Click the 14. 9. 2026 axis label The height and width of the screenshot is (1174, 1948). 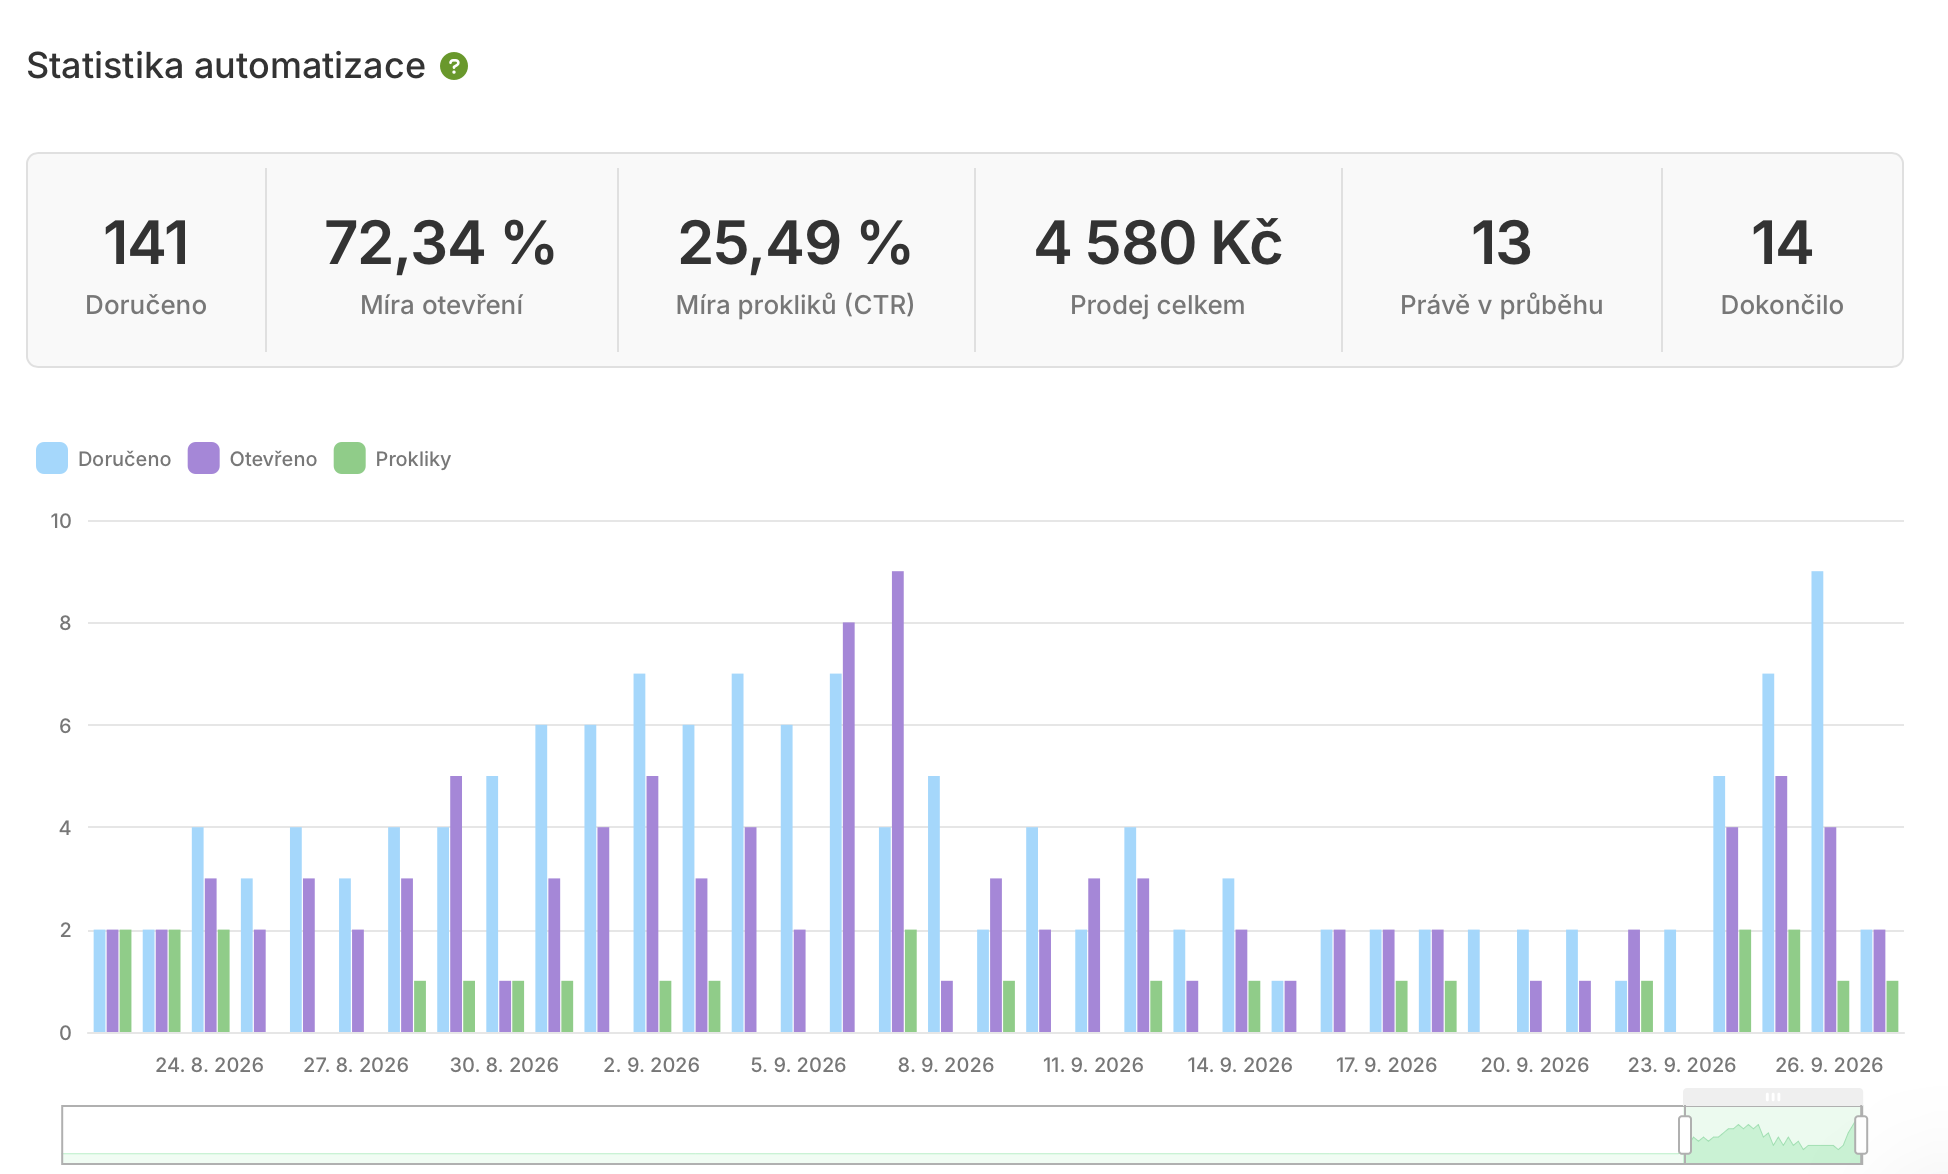pos(1240,1065)
